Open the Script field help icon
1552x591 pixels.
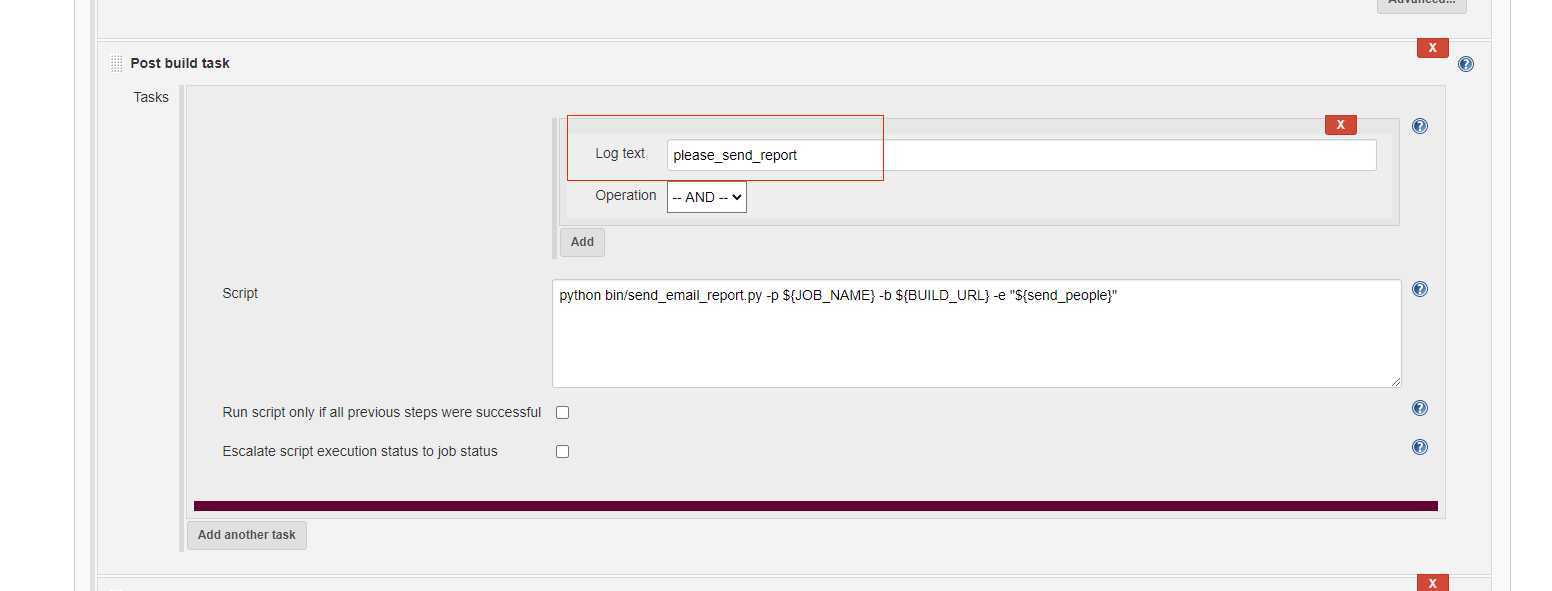(1420, 289)
